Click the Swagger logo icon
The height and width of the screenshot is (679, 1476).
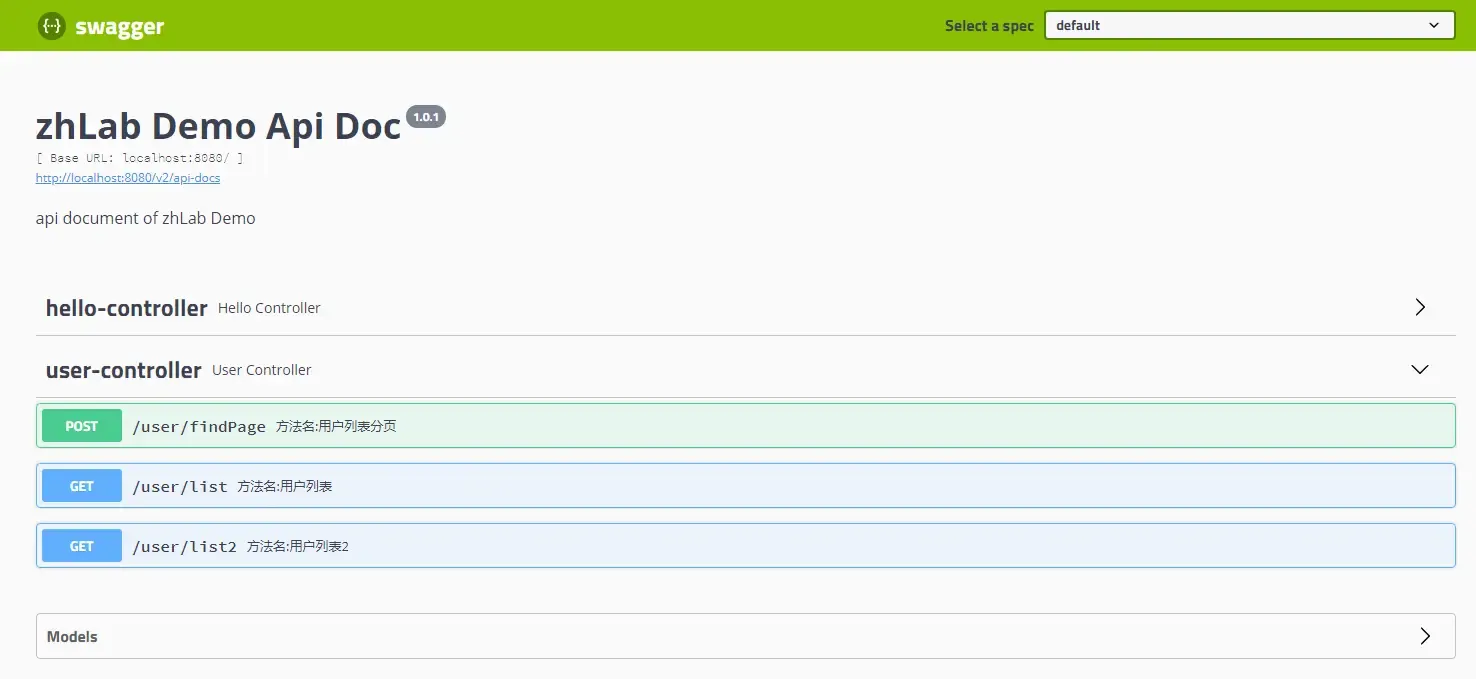51,26
